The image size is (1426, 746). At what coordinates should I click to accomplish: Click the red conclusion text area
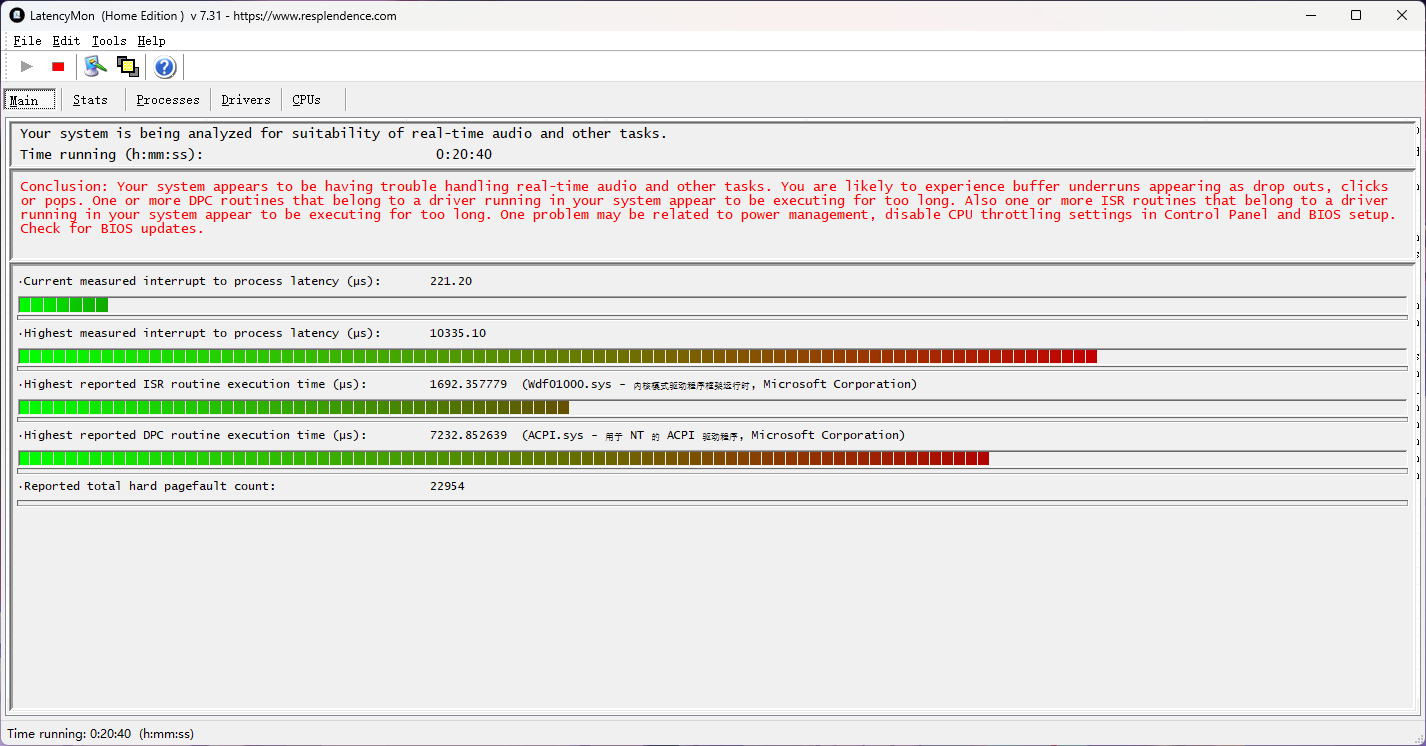point(708,208)
